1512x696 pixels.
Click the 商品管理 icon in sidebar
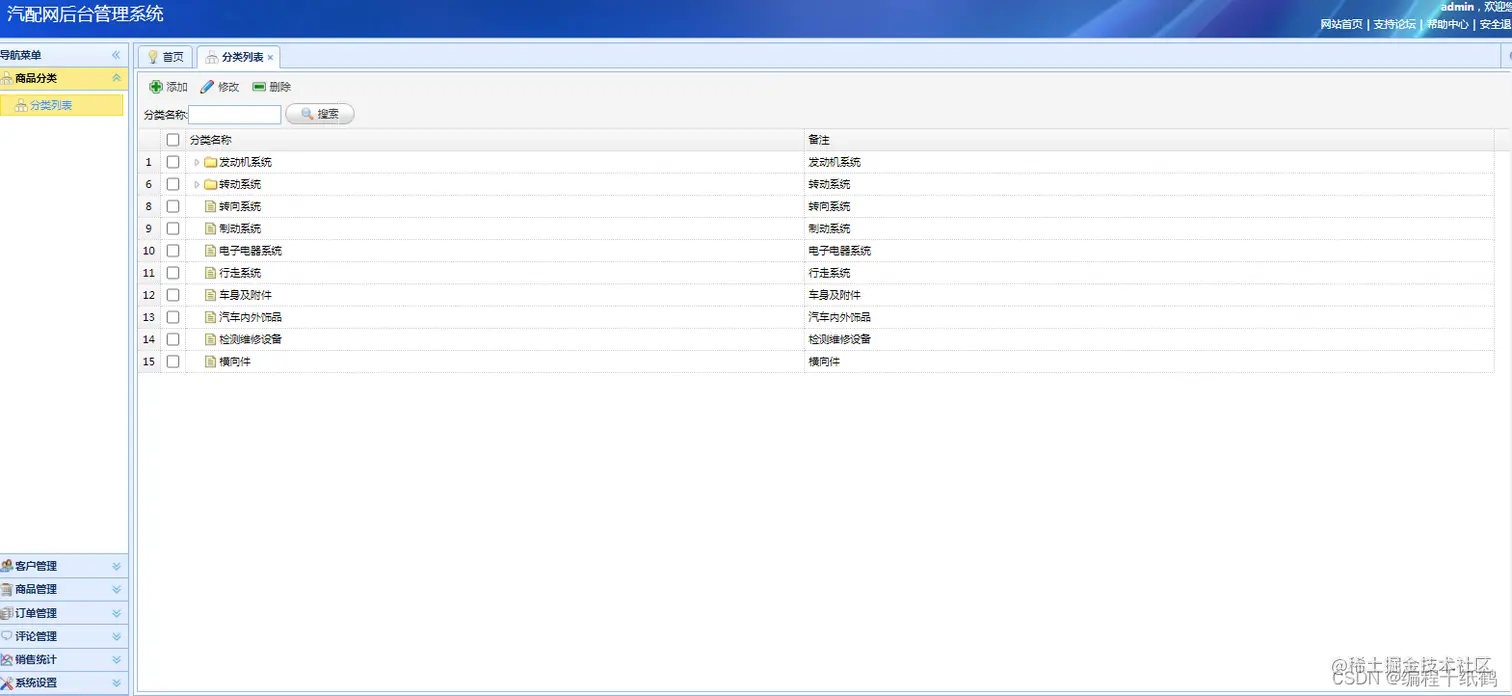pos(7,589)
